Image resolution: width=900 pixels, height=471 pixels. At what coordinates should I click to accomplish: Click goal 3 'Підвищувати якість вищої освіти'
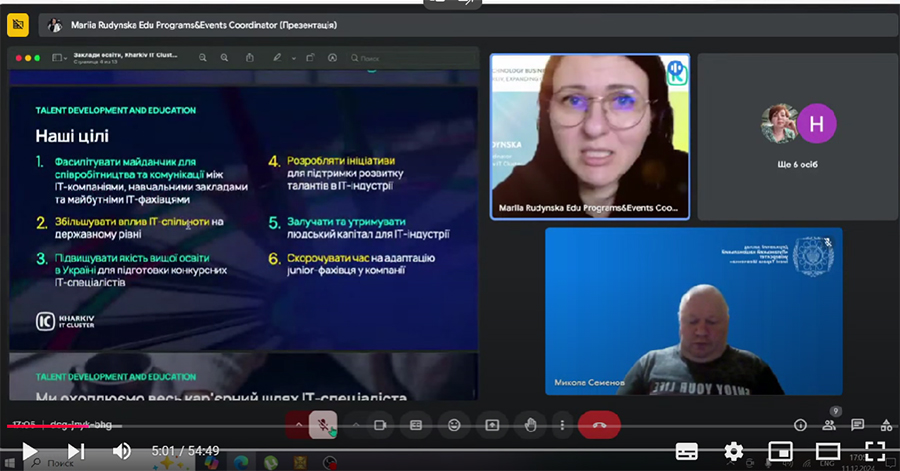(132, 258)
